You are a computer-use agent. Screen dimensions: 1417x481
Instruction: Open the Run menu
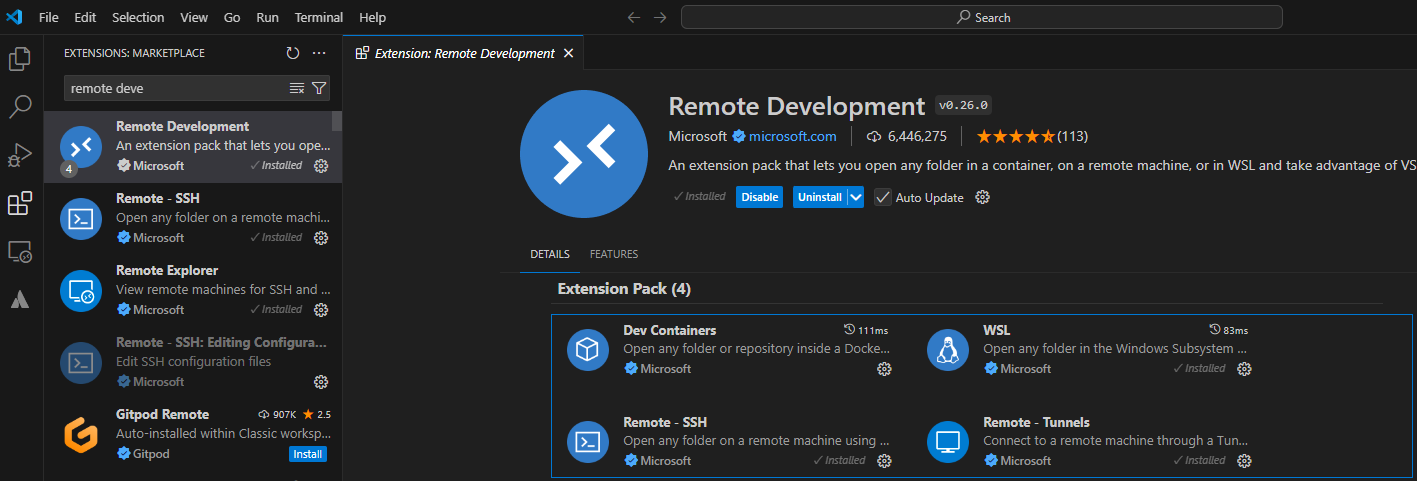point(267,17)
